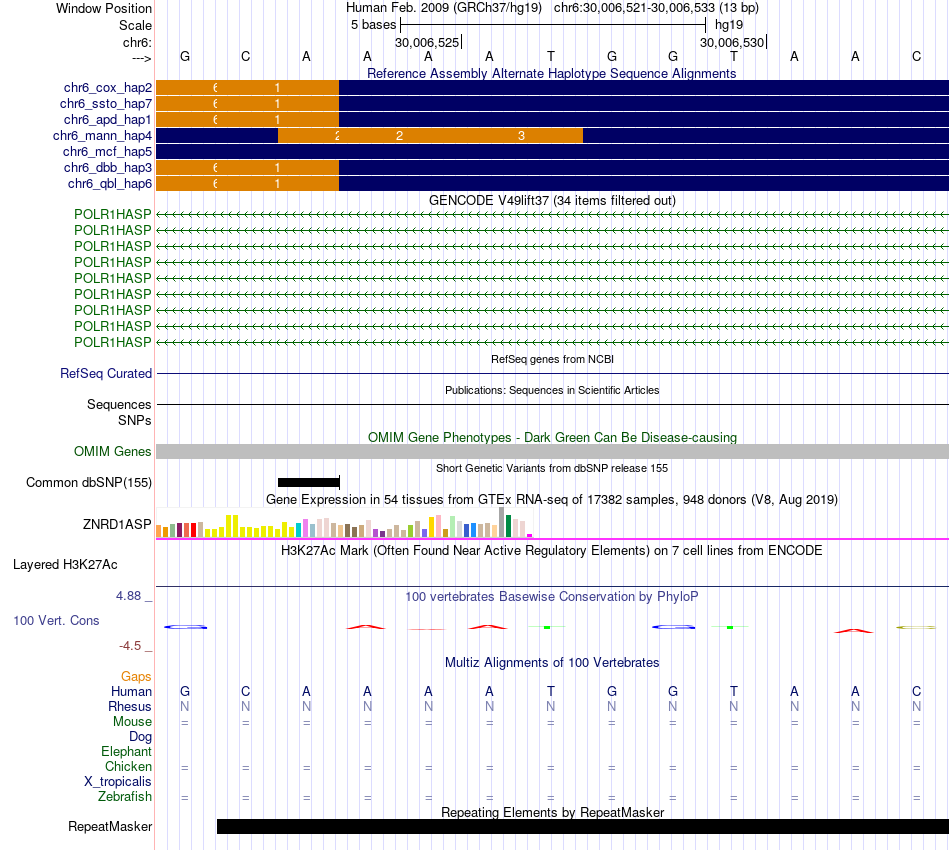950x850 pixels.
Task: Click the Mouse species label
Action: [132, 722]
